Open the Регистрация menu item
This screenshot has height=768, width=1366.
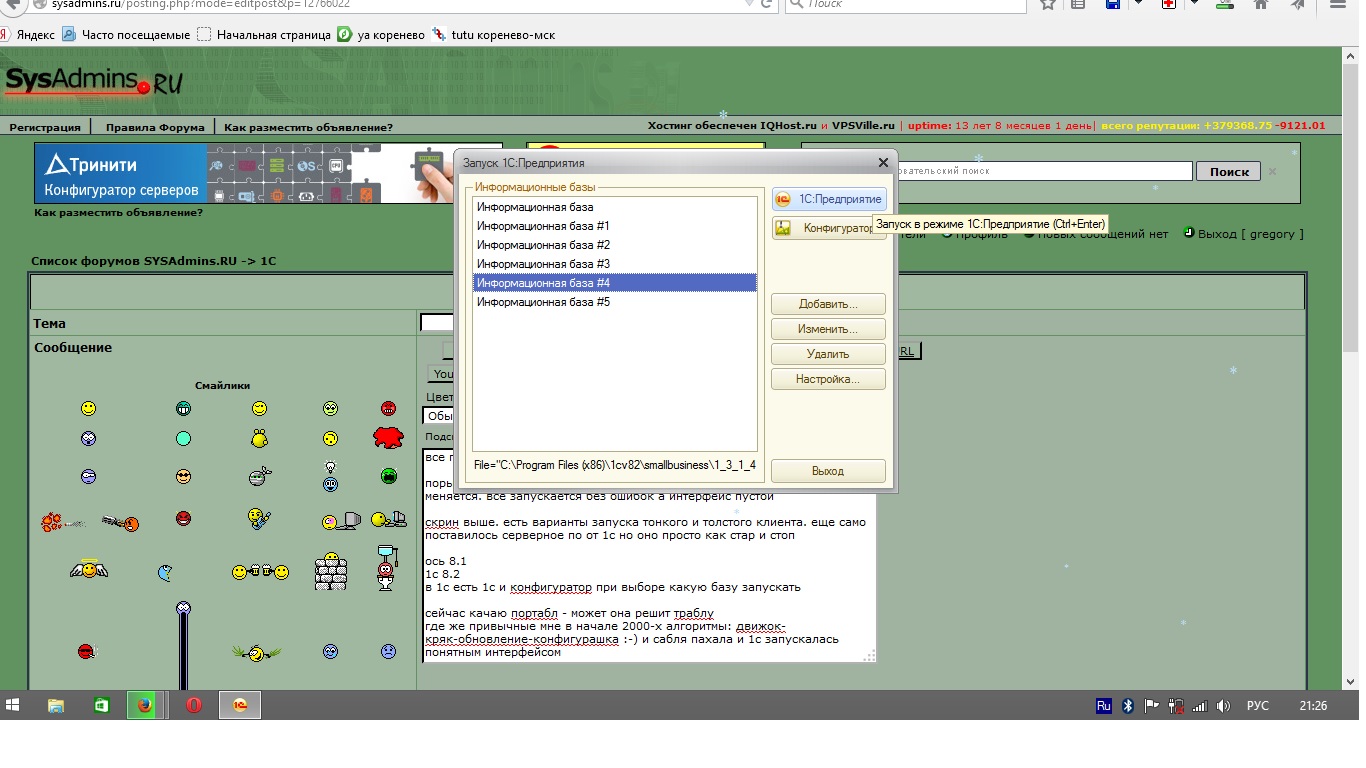click(45, 127)
